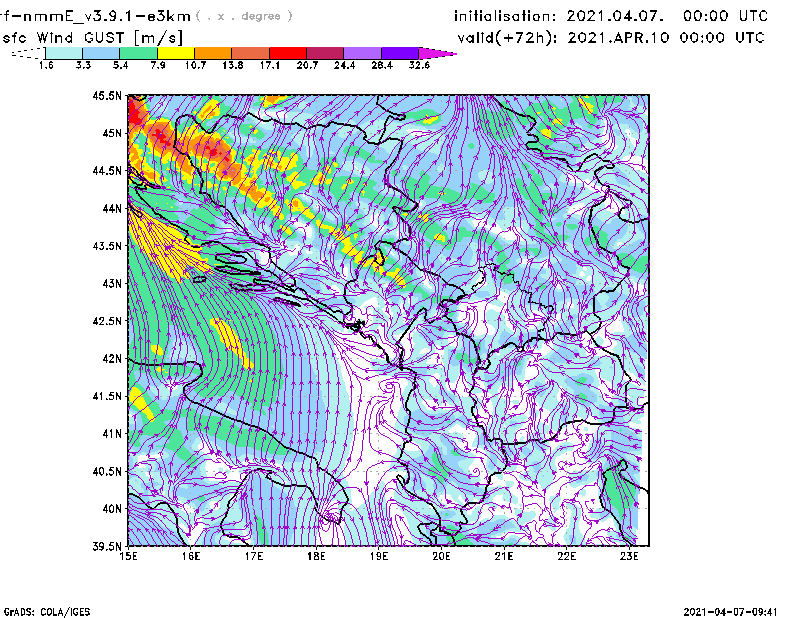Screen dimensions: 800x618
Task: Click the "20.7" legend value
Action: pos(307,65)
